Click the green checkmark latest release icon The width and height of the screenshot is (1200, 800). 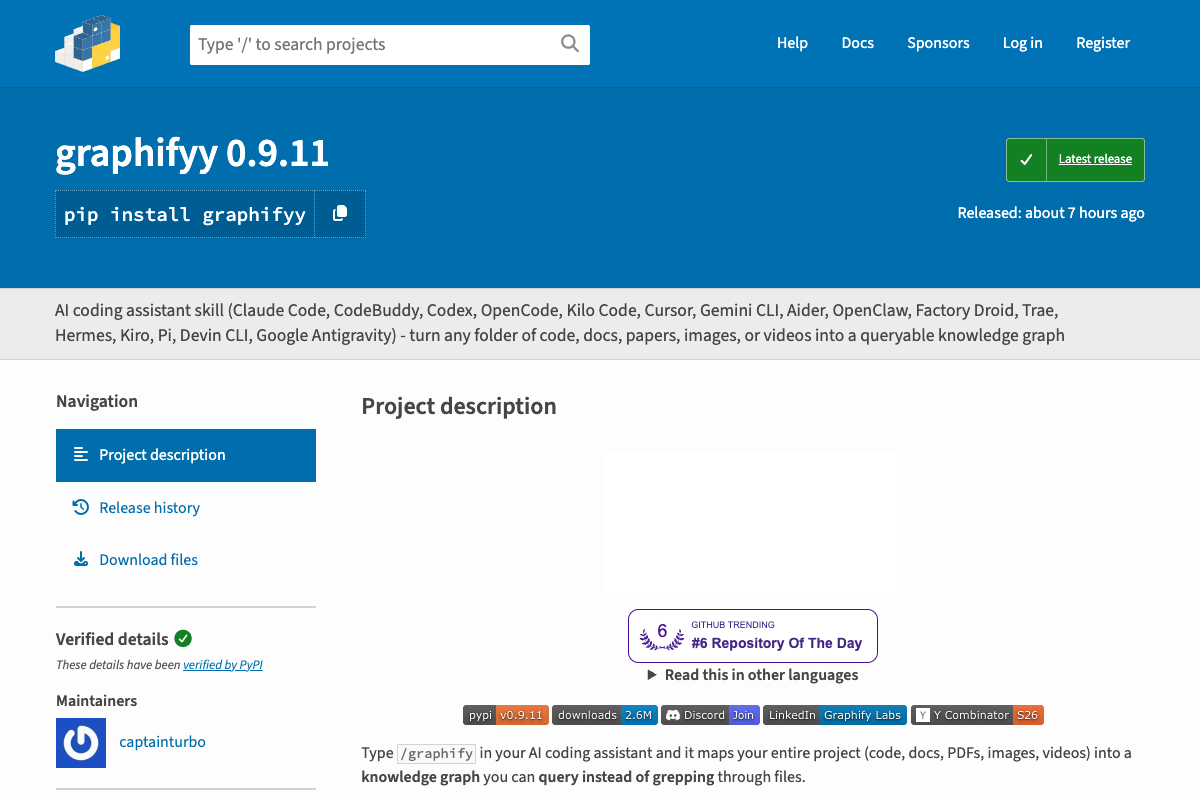coord(1026,159)
